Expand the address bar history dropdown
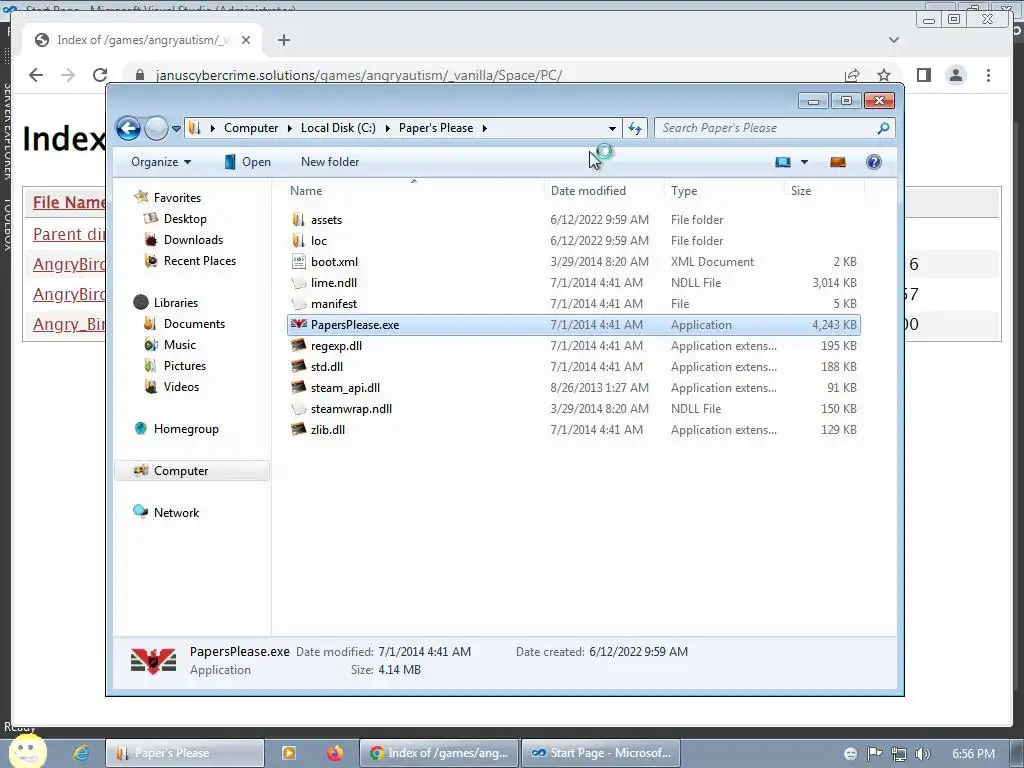1024x768 pixels. click(612, 128)
